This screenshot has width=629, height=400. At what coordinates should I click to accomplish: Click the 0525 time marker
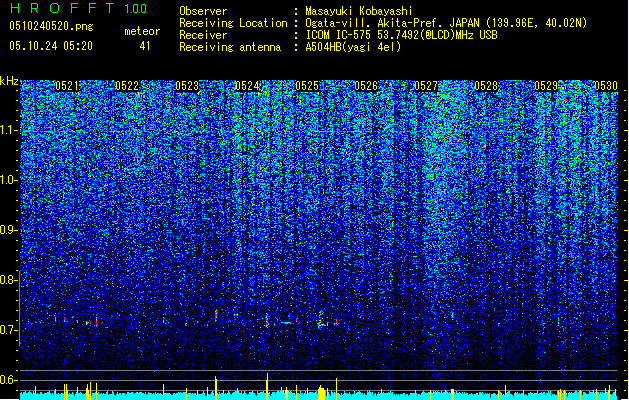307,86
